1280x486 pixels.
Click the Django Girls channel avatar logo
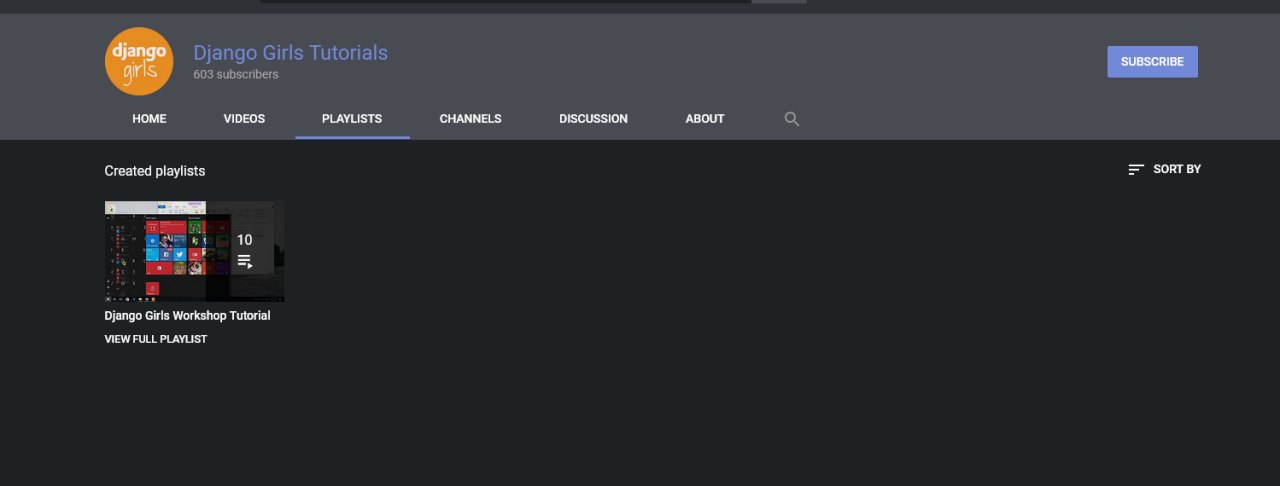click(x=139, y=61)
